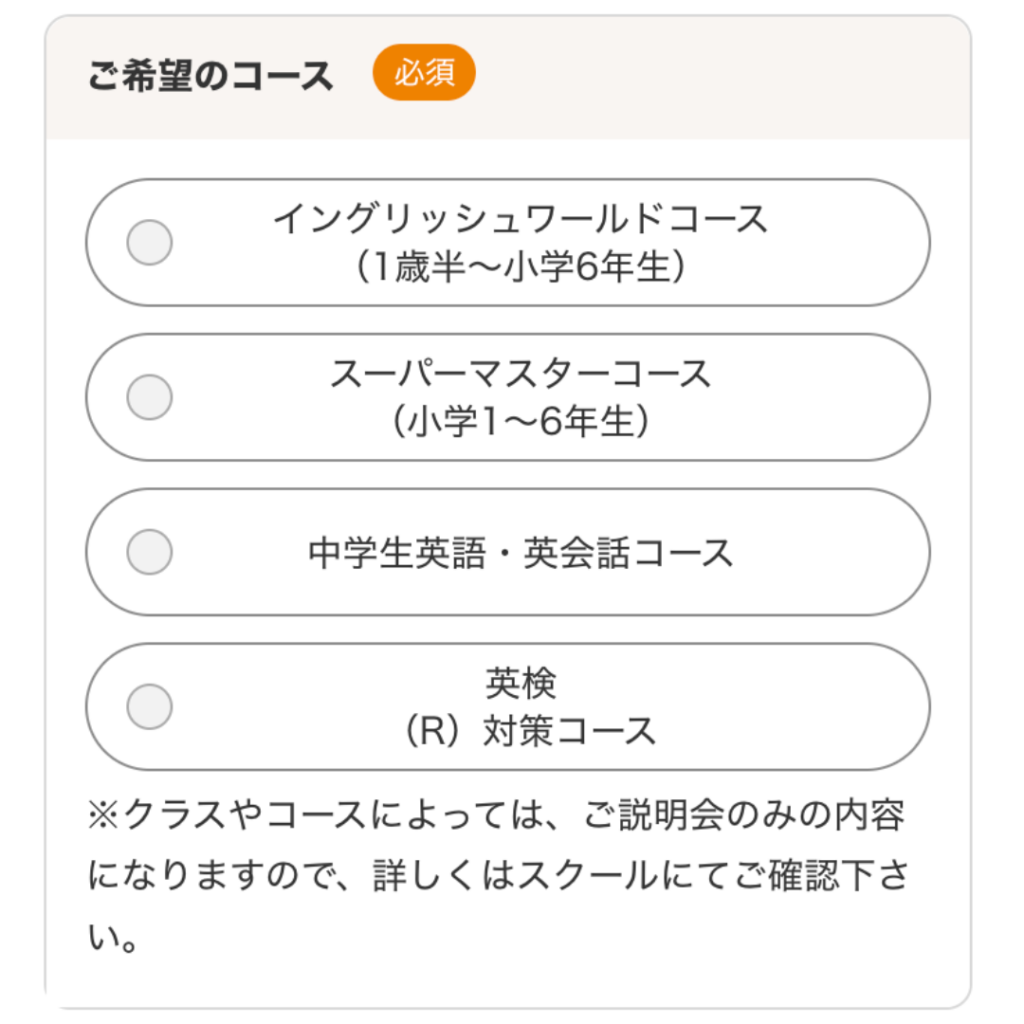Screen dimensions: 1024x1024
Task: Click the circle next to スーパーマスターコース
Action: pos(148,397)
